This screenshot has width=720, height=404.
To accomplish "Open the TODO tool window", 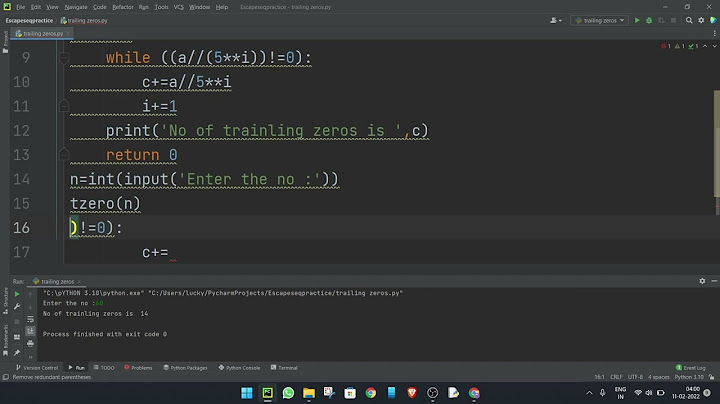I will pyautogui.click(x=104, y=368).
